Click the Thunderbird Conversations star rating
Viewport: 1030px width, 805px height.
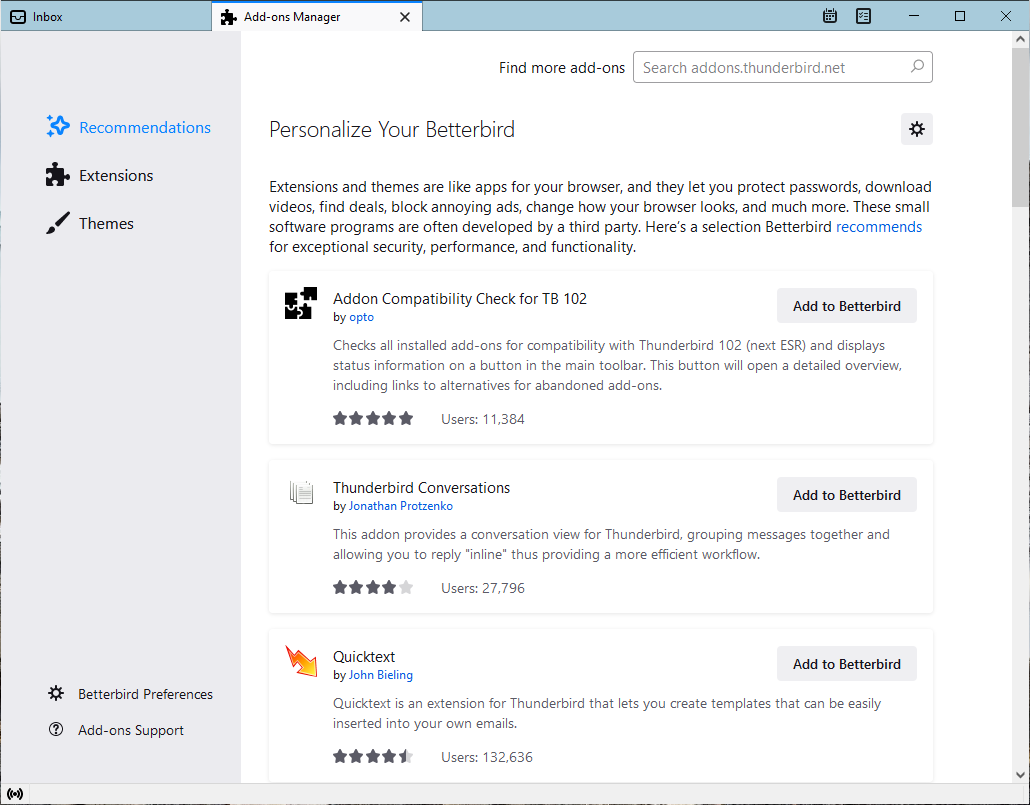(x=373, y=587)
